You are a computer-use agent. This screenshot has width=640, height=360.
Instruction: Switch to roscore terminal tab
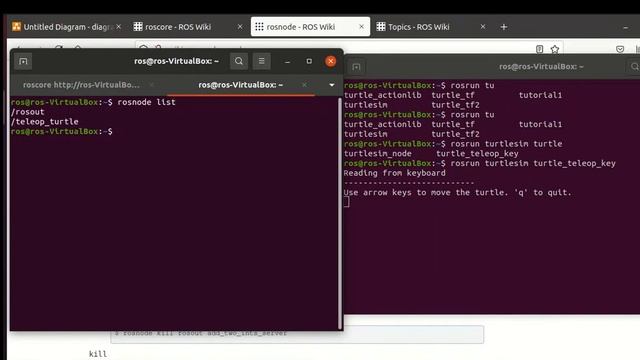81,85
